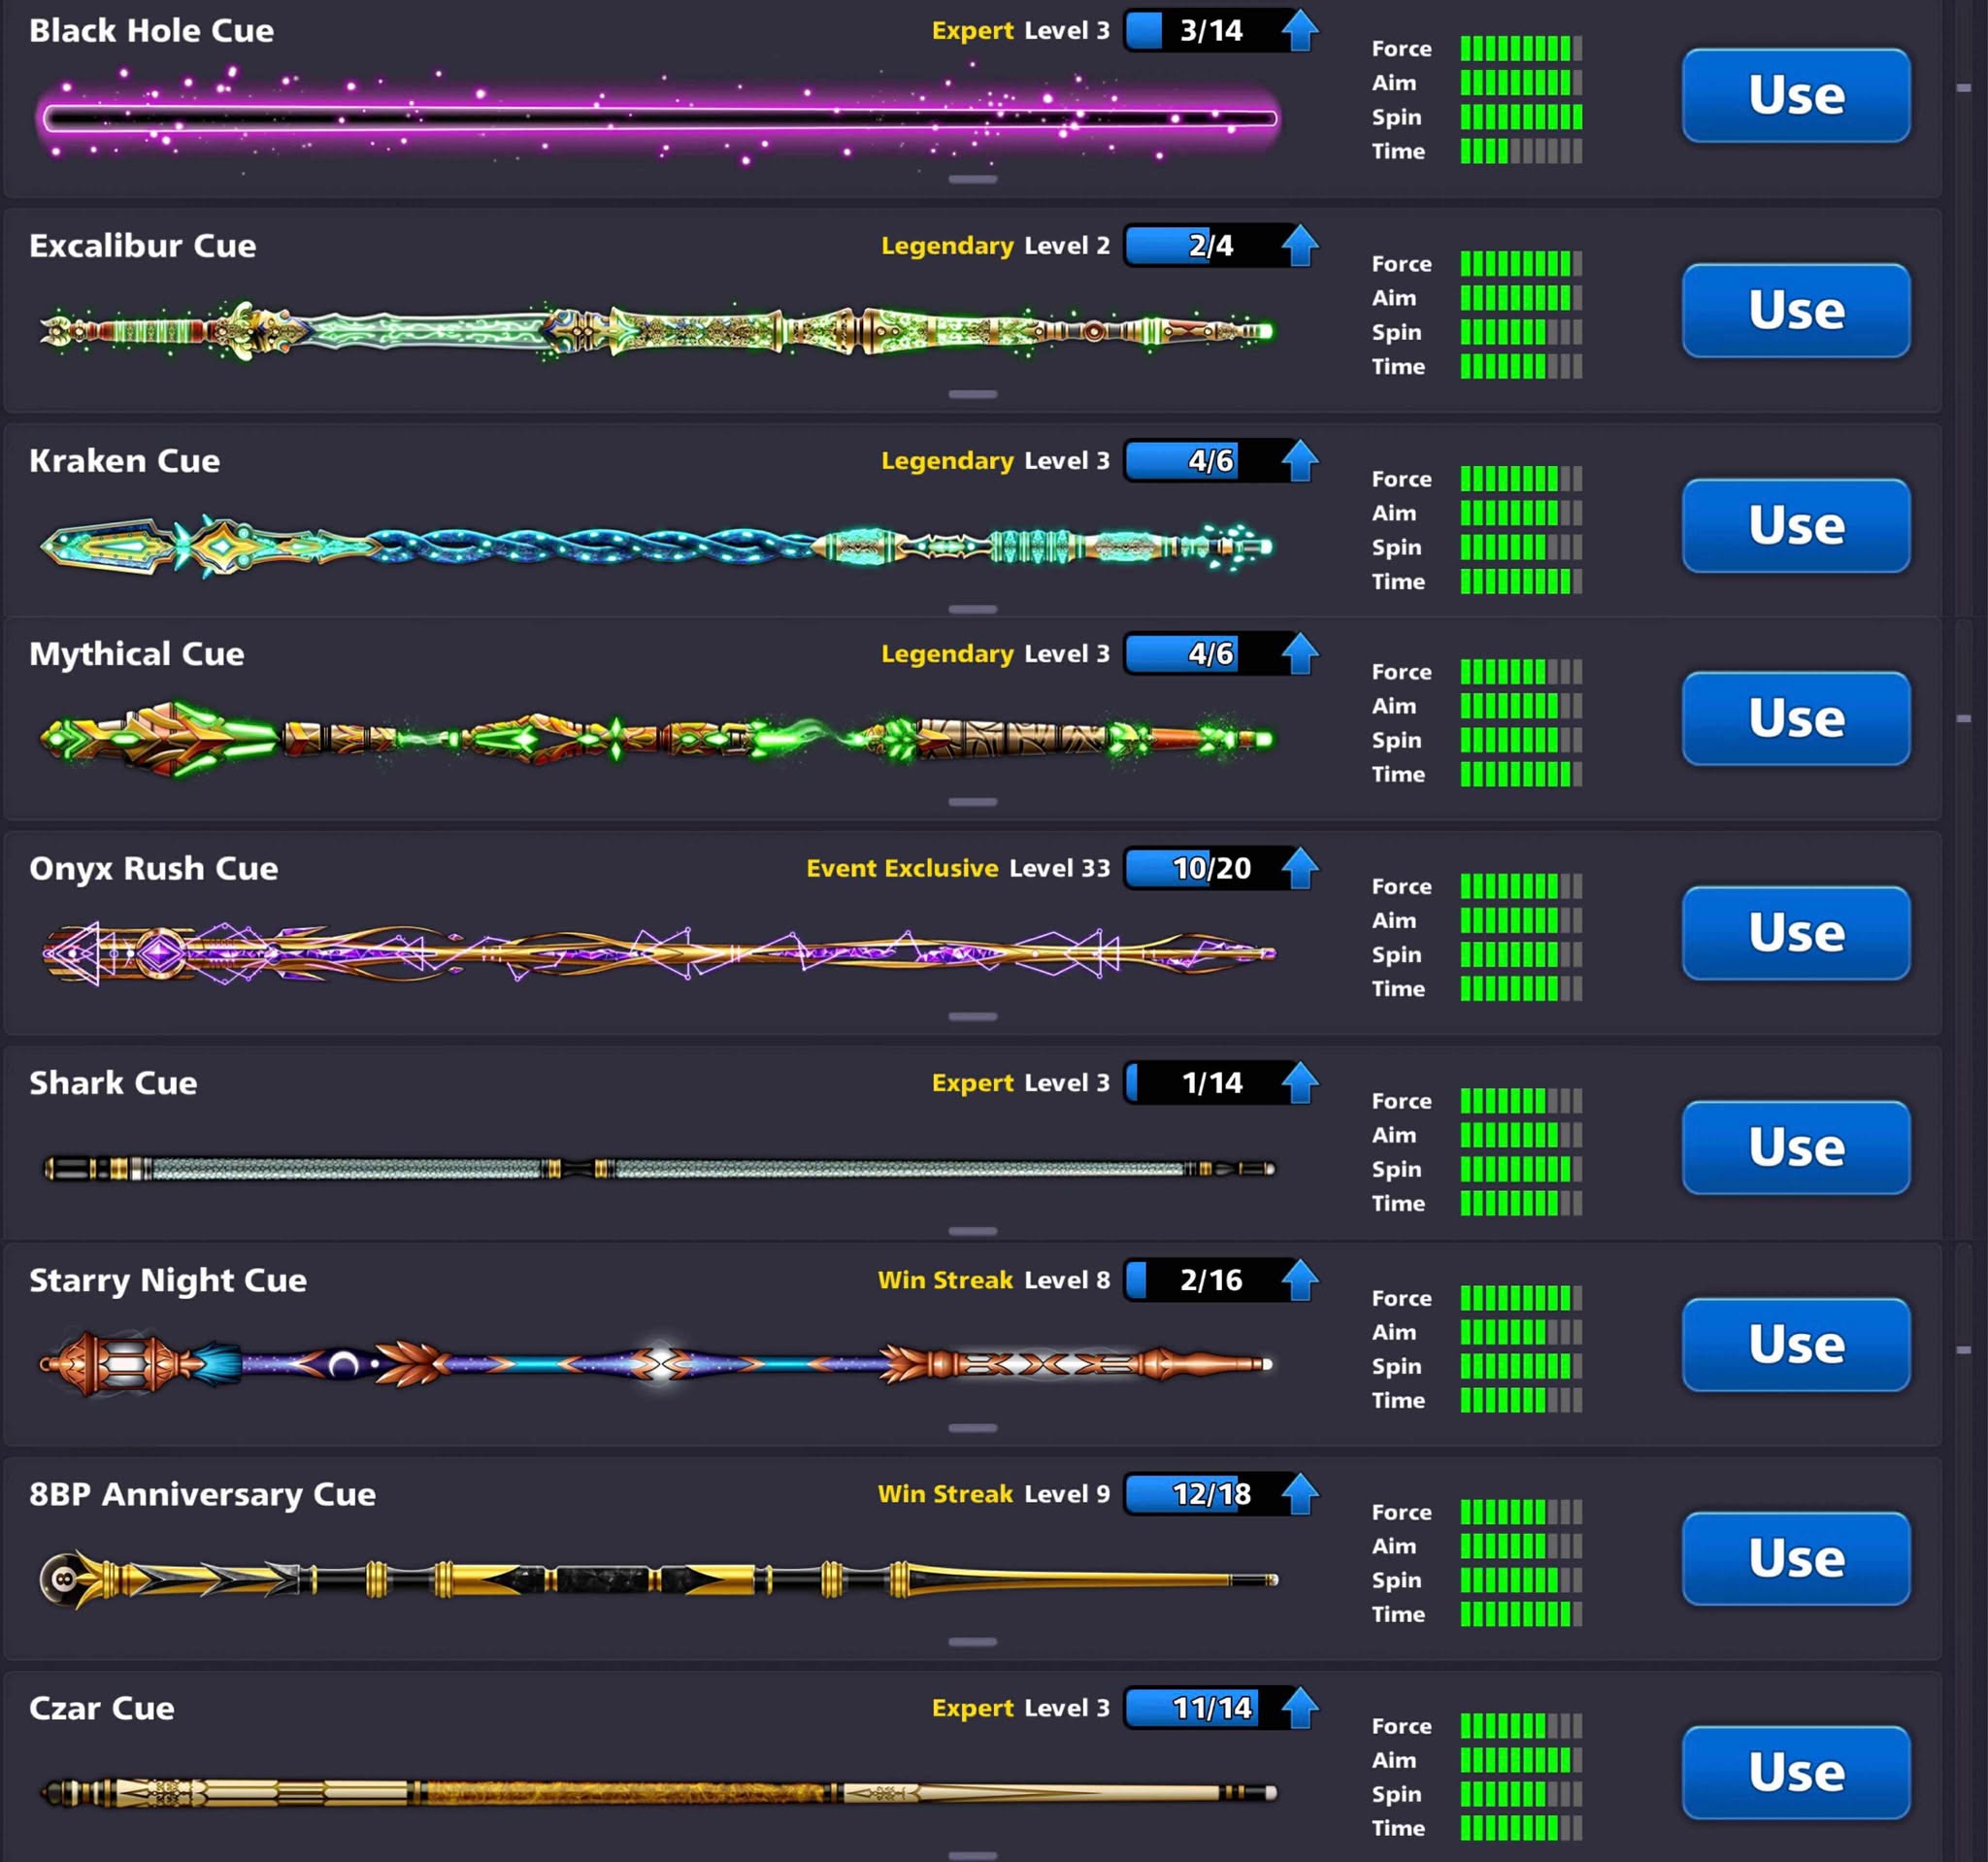
Task: Click the Czar Cue stick image
Action: 655,1792
